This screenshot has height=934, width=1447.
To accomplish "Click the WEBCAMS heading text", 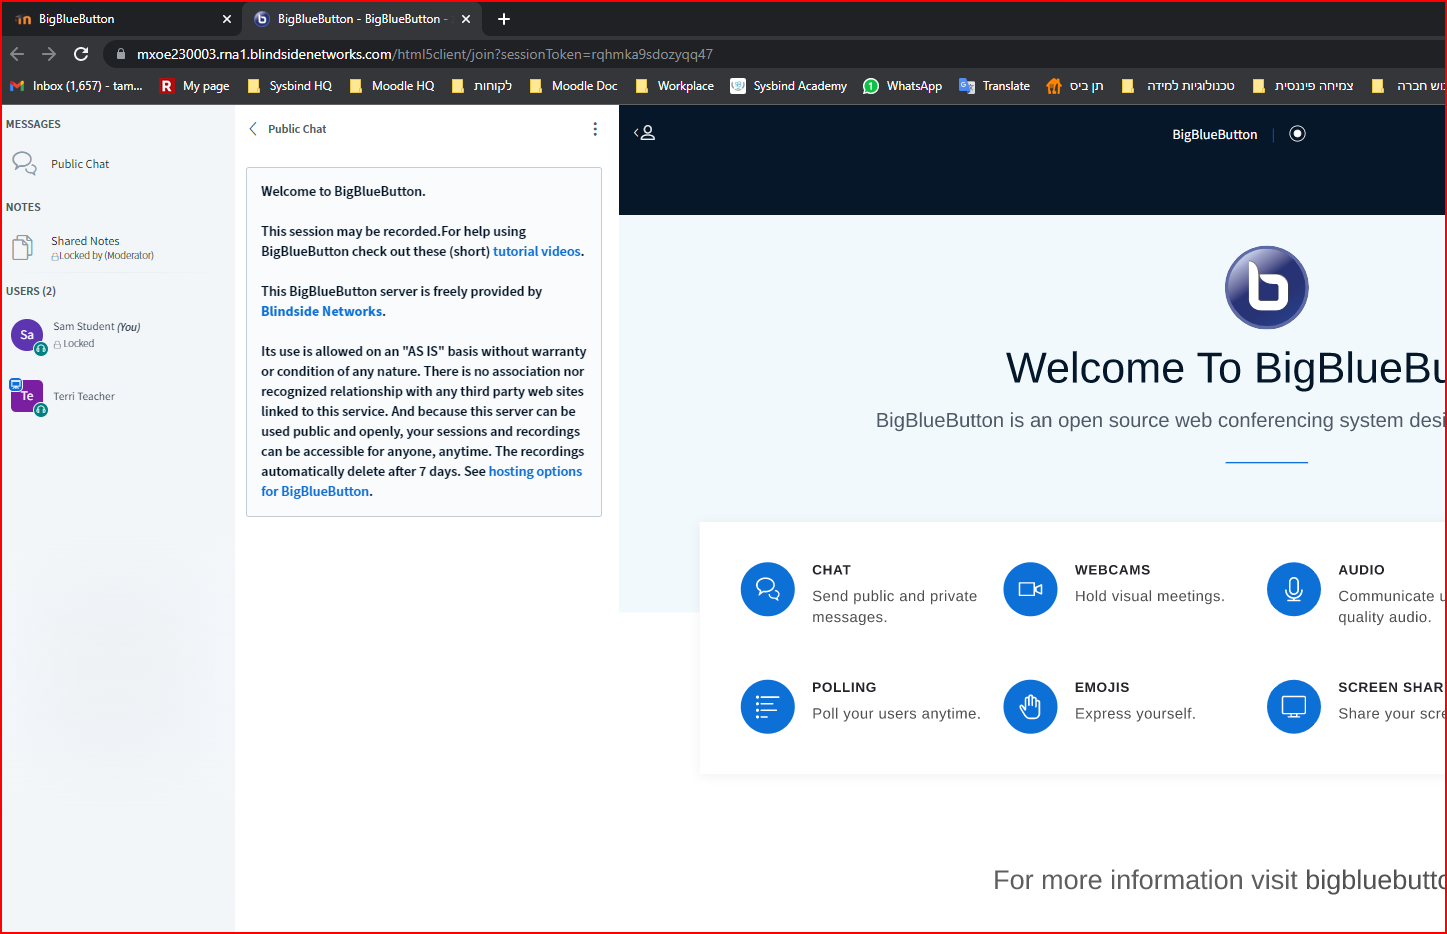I will point(1112,570).
